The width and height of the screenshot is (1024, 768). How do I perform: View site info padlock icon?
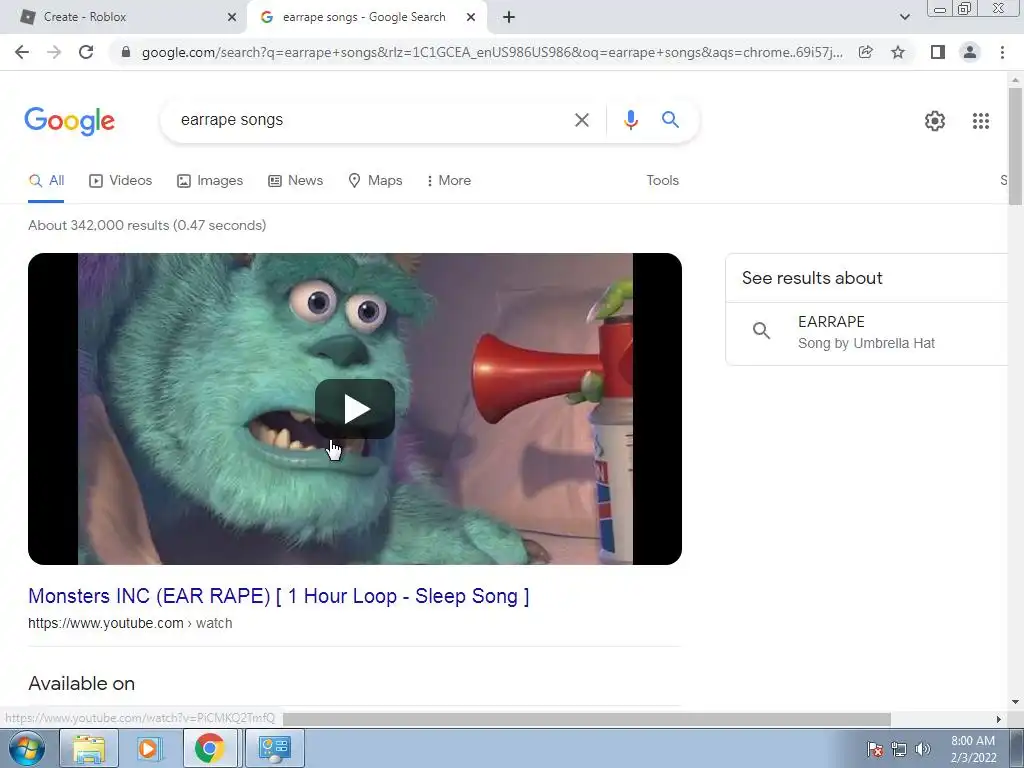point(126,52)
